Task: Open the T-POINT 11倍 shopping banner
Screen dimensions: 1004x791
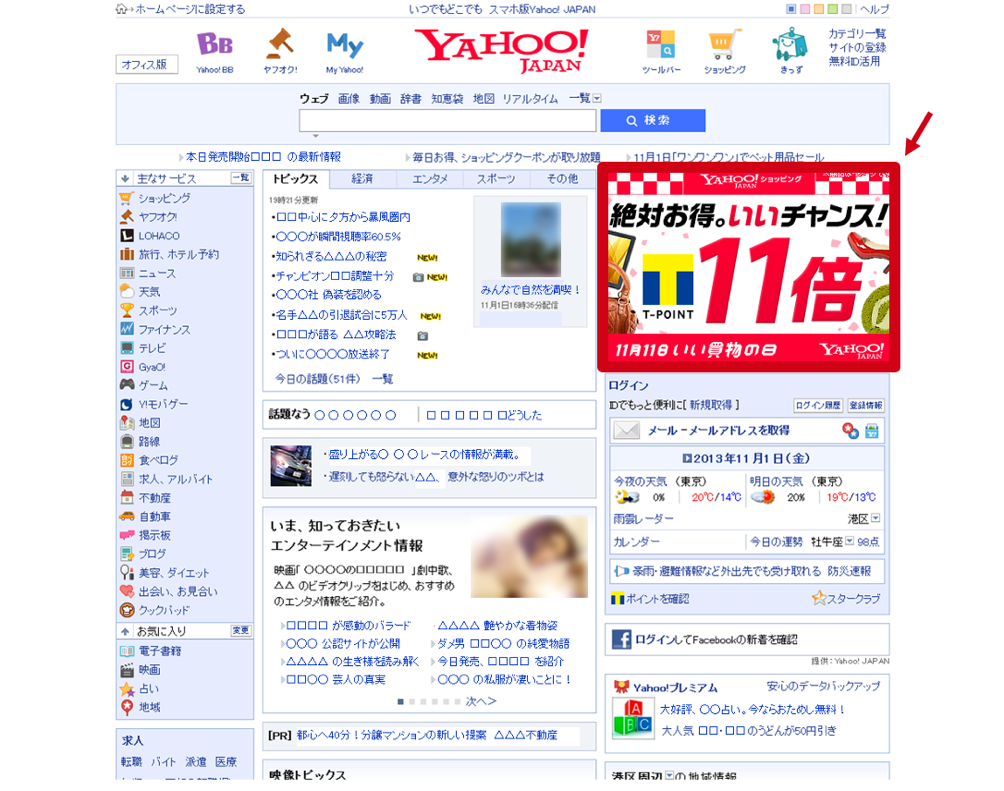Action: pos(749,266)
